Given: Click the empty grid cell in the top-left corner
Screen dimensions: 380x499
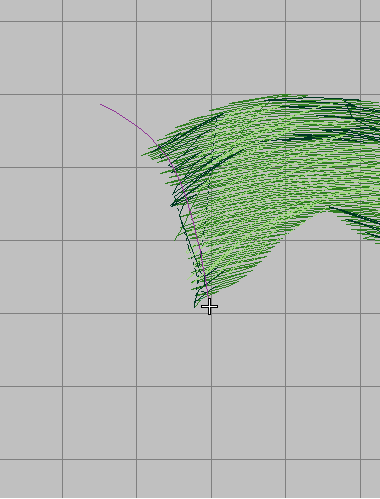Looking at the screenshot, I should pyautogui.click(x=31, y=11).
